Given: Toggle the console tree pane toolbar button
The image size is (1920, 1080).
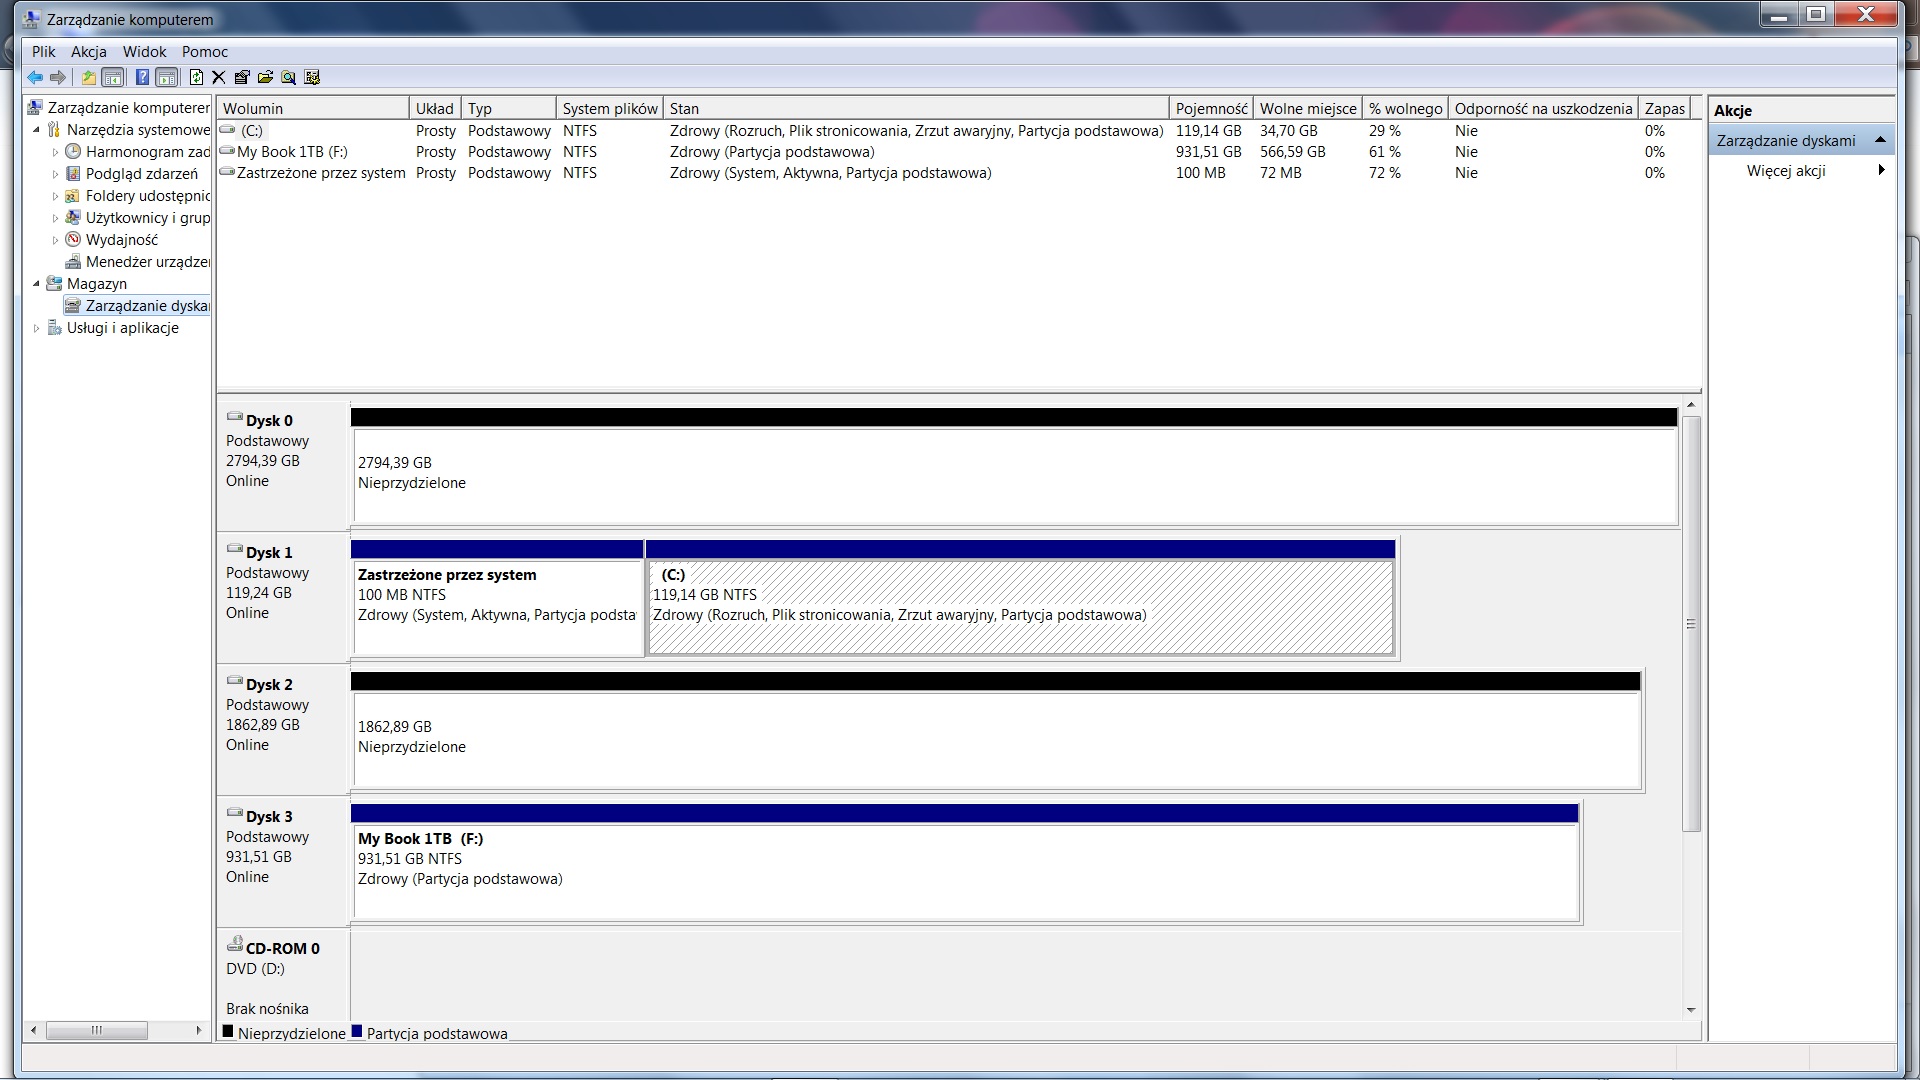Looking at the screenshot, I should 113,77.
